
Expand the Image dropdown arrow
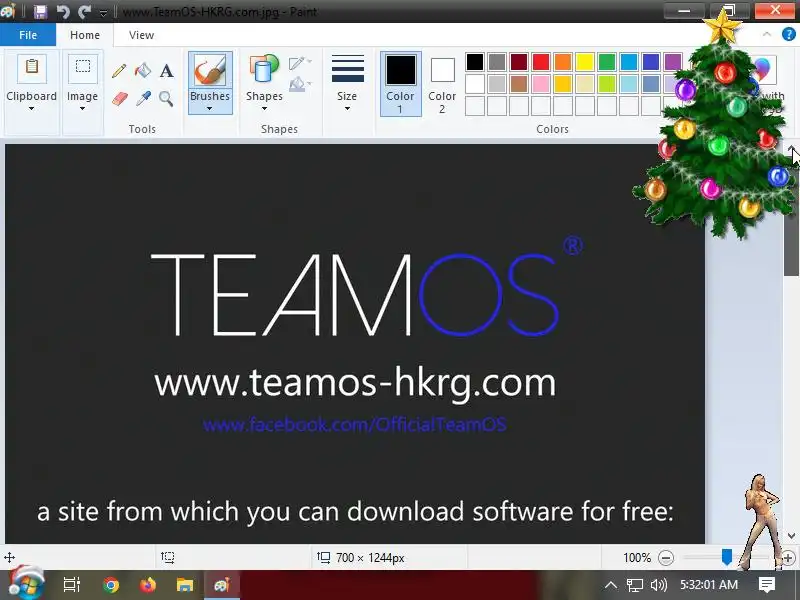tap(82, 108)
